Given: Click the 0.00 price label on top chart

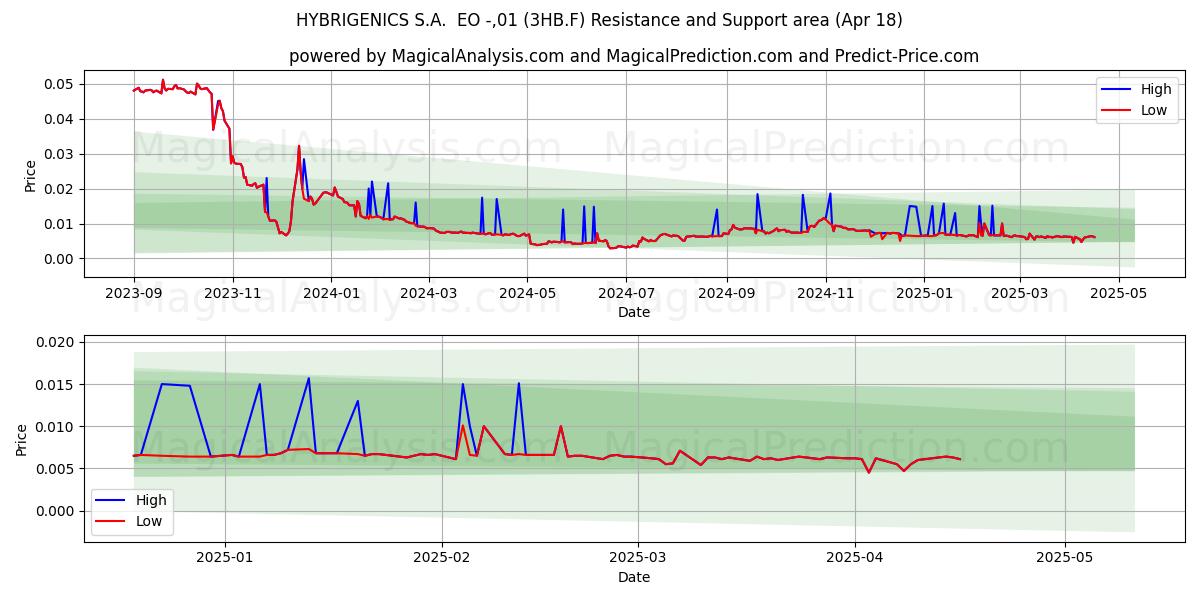Looking at the screenshot, I should [60, 259].
